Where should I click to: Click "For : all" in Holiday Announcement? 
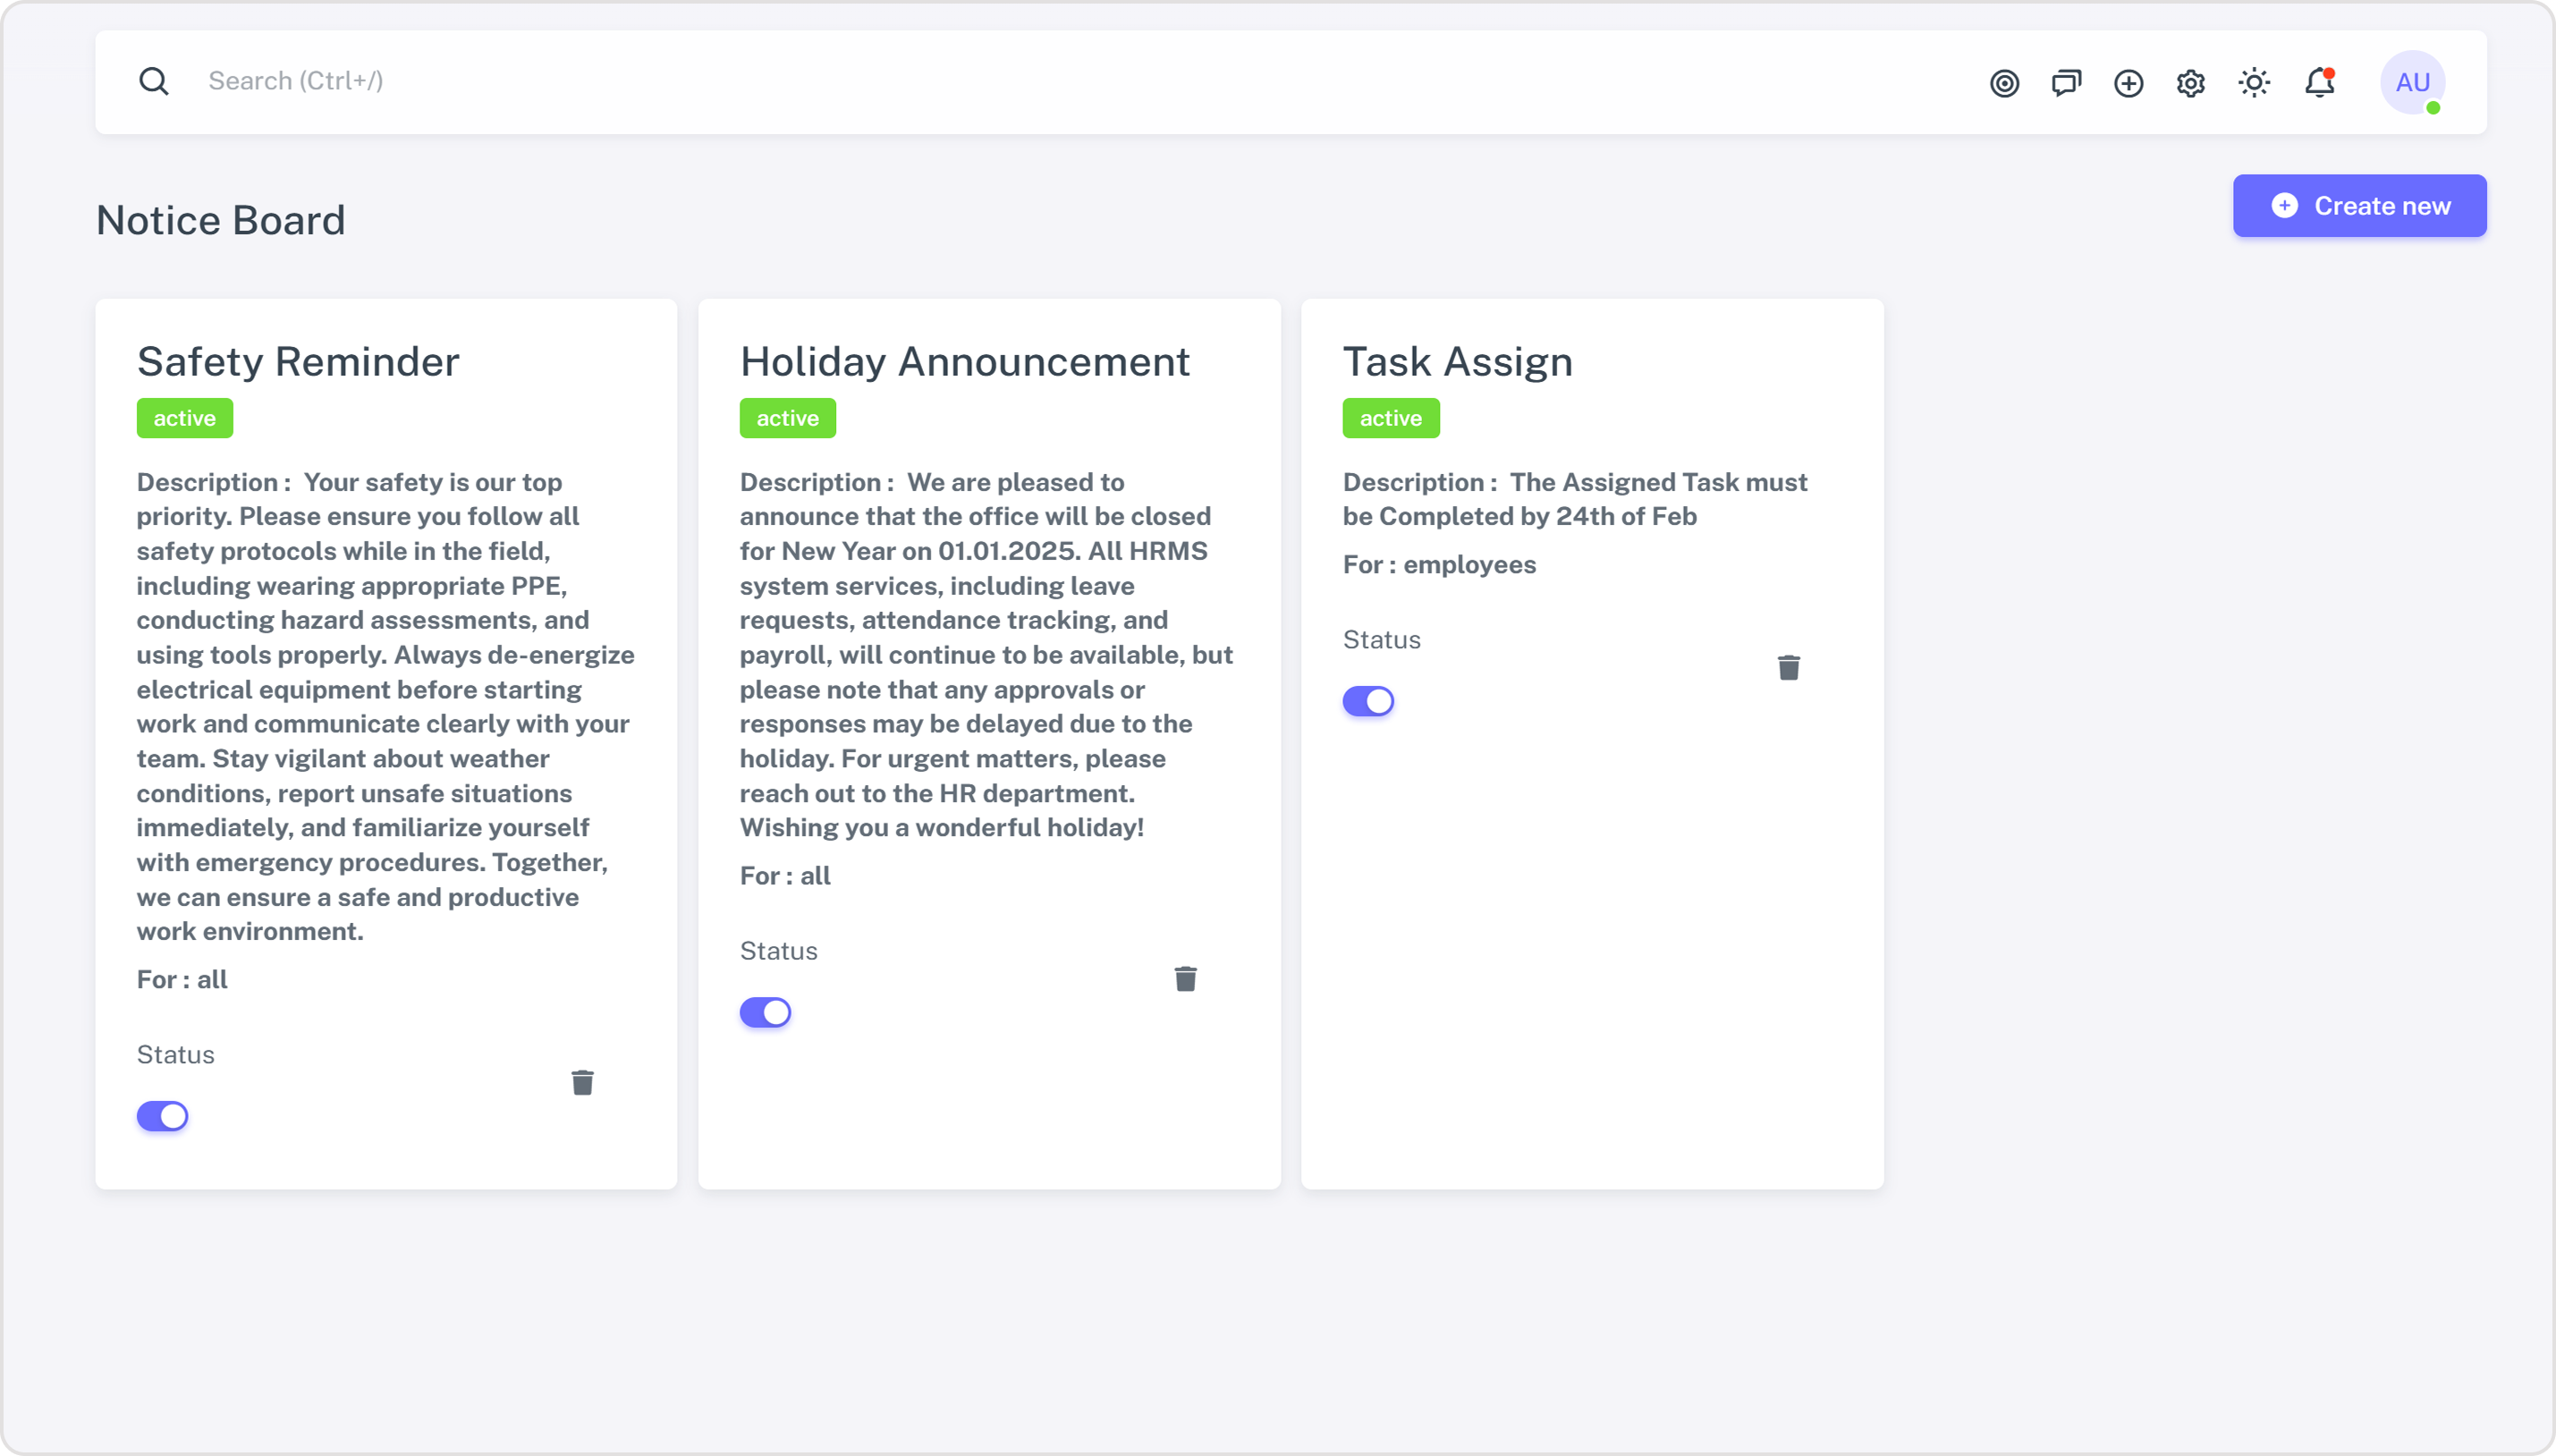[x=785, y=876]
